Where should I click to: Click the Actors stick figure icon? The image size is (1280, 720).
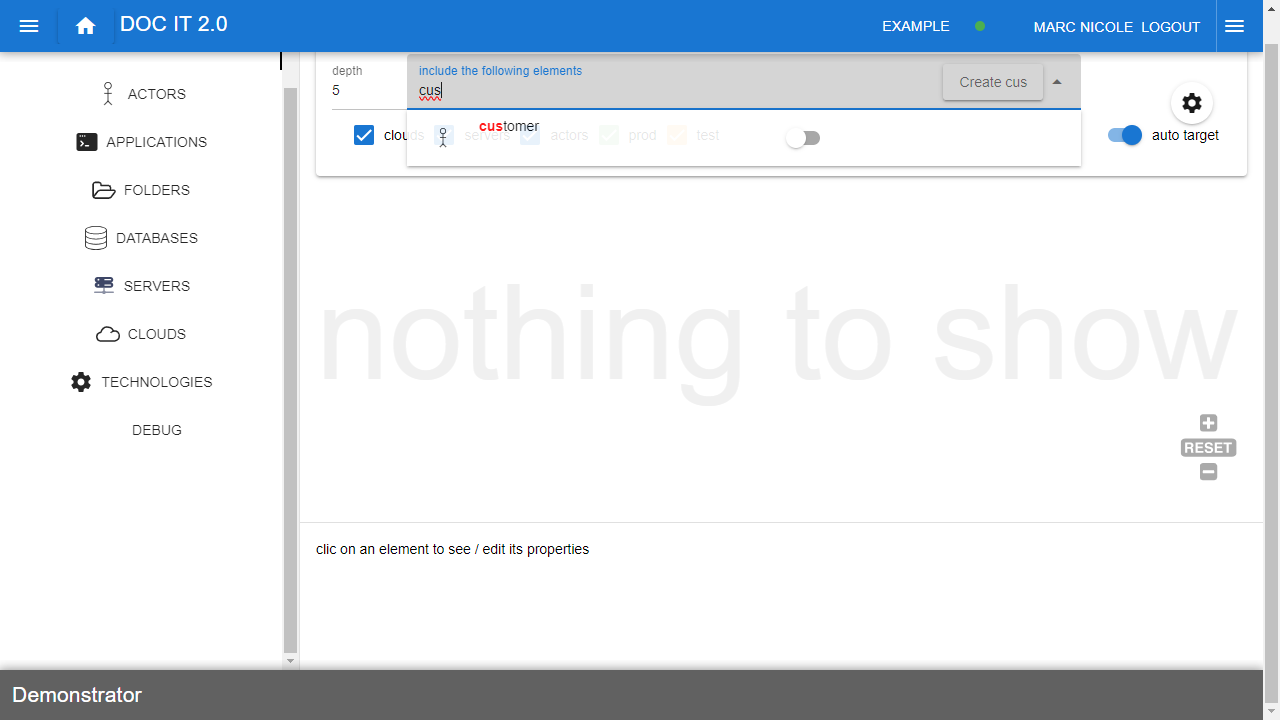(x=108, y=94)
